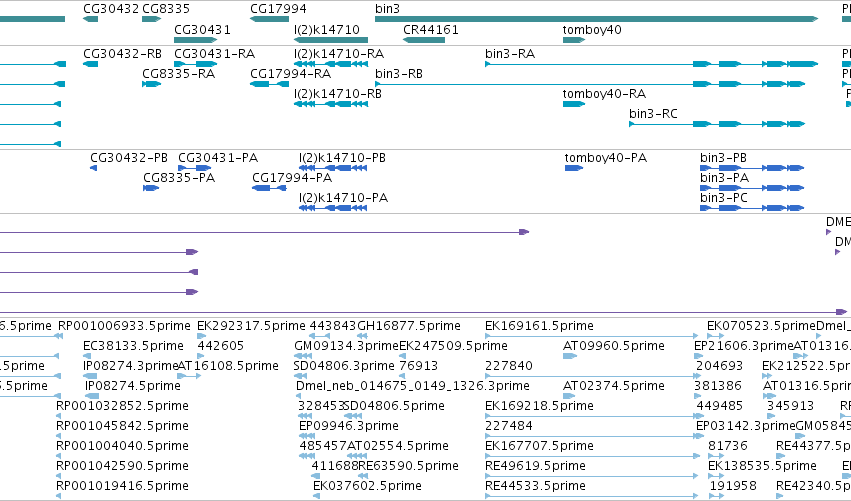Click the bin3-RC transcript label
The image size is (851, 501).
coord(653,114)
